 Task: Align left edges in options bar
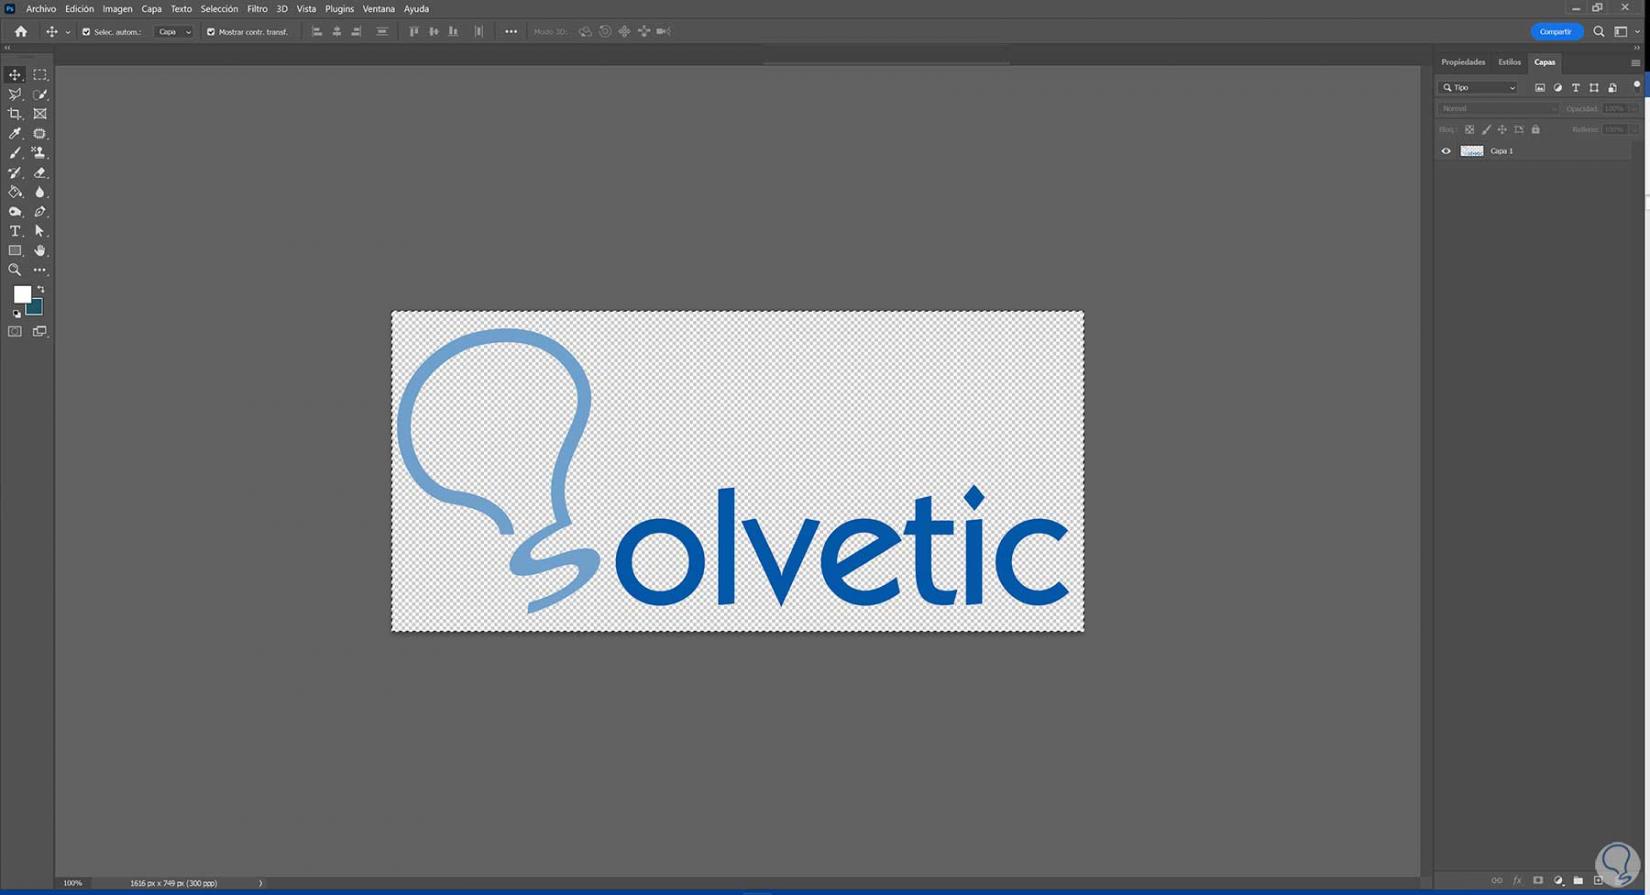[317, 32]
